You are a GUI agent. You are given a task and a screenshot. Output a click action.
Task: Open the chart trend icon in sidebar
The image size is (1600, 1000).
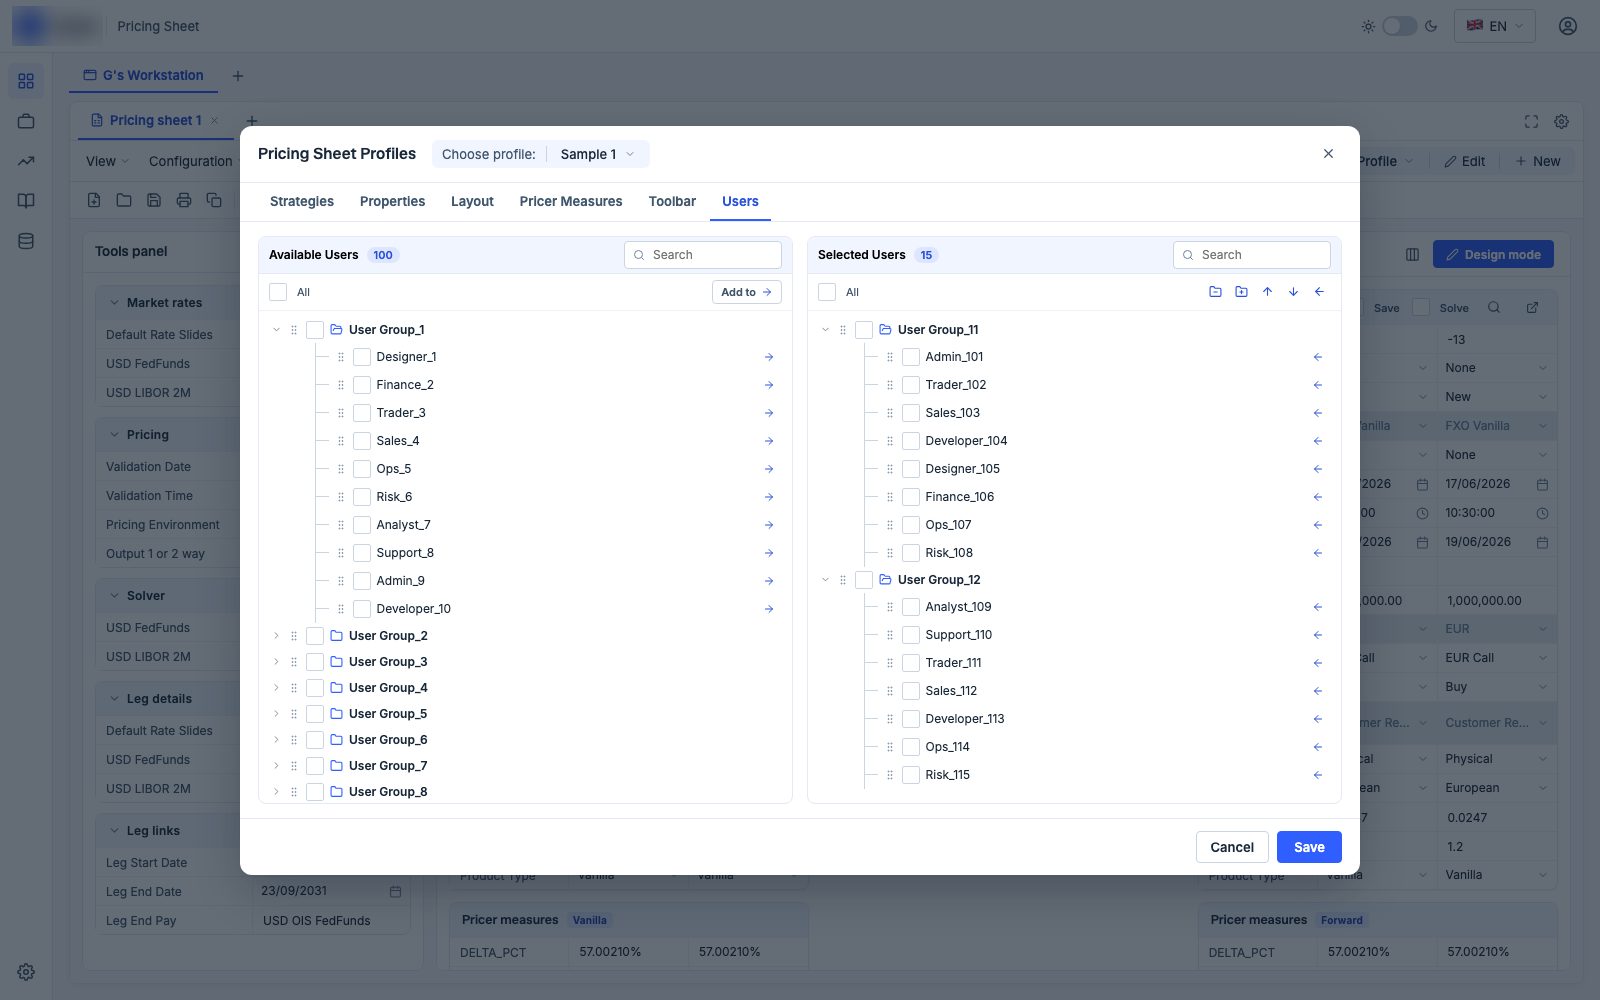(x=26, y=161)
